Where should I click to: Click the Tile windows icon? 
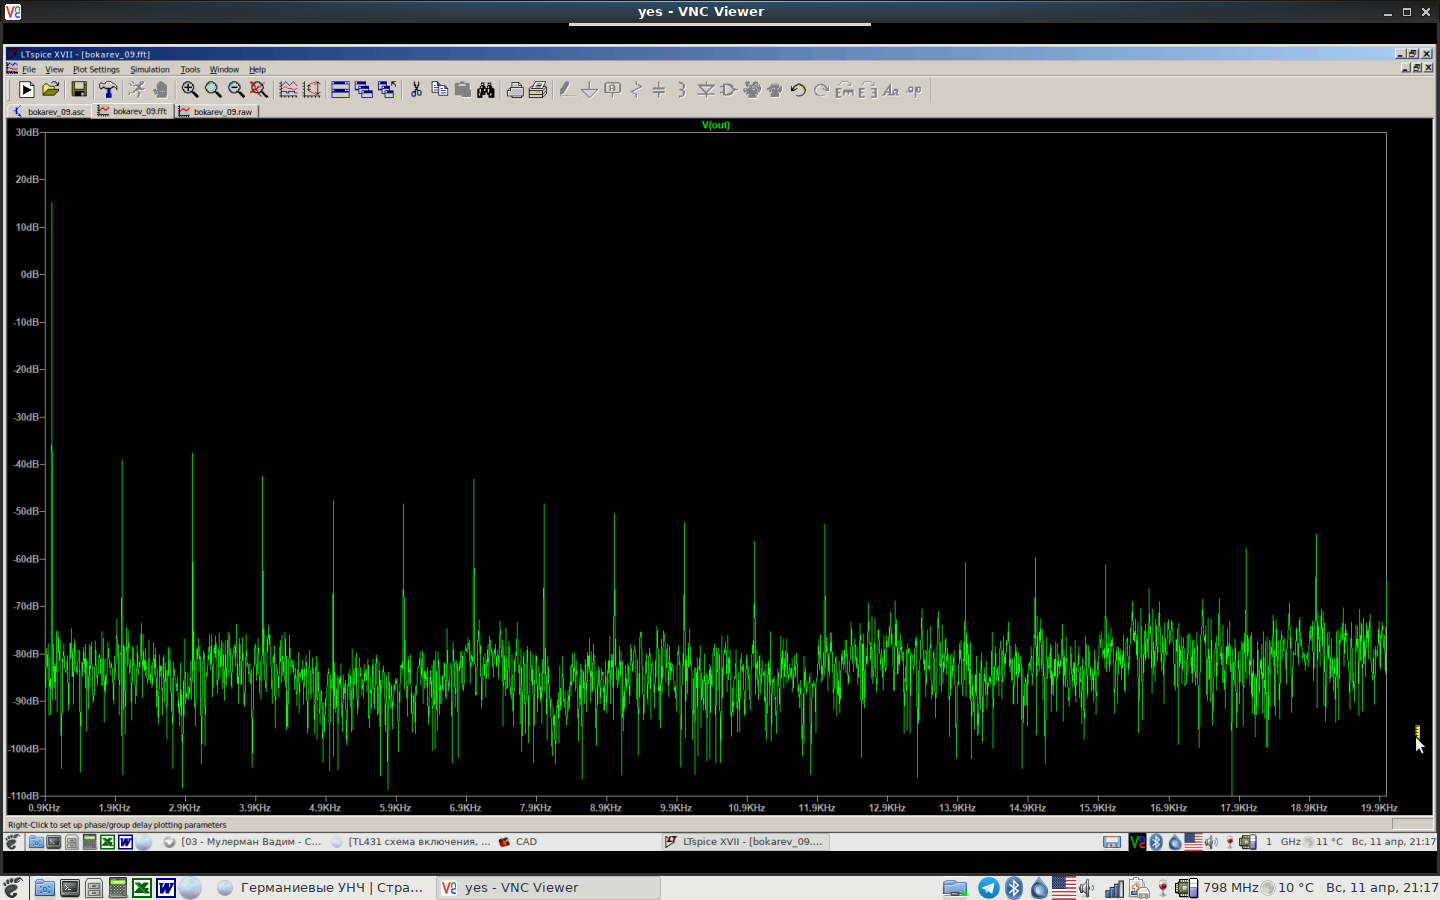(x=340, y=90)
